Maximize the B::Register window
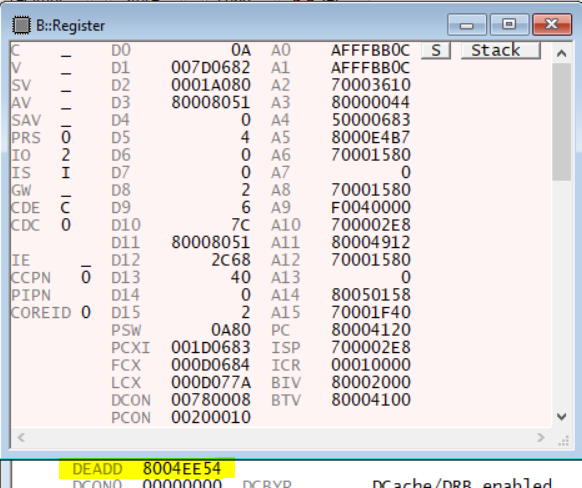582x488 pixels. pos(509,25)
